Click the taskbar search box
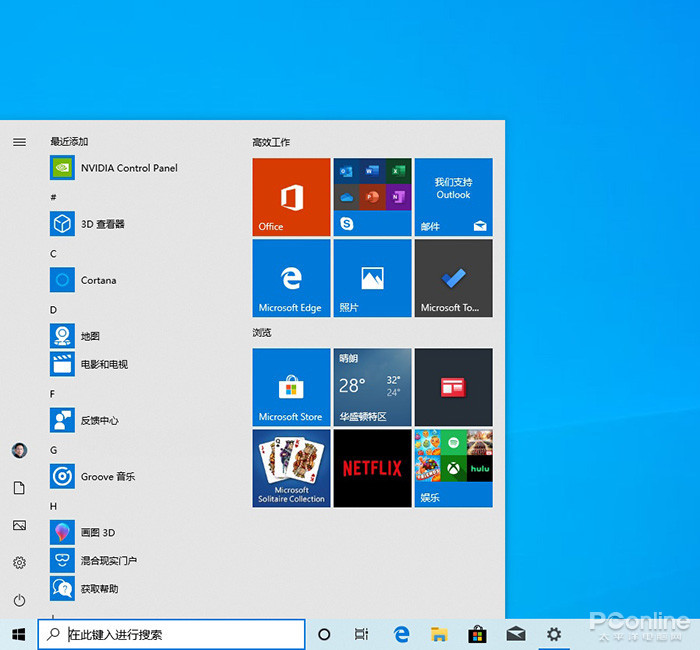This screenshot has width=700, height=650. pos(172,634)
